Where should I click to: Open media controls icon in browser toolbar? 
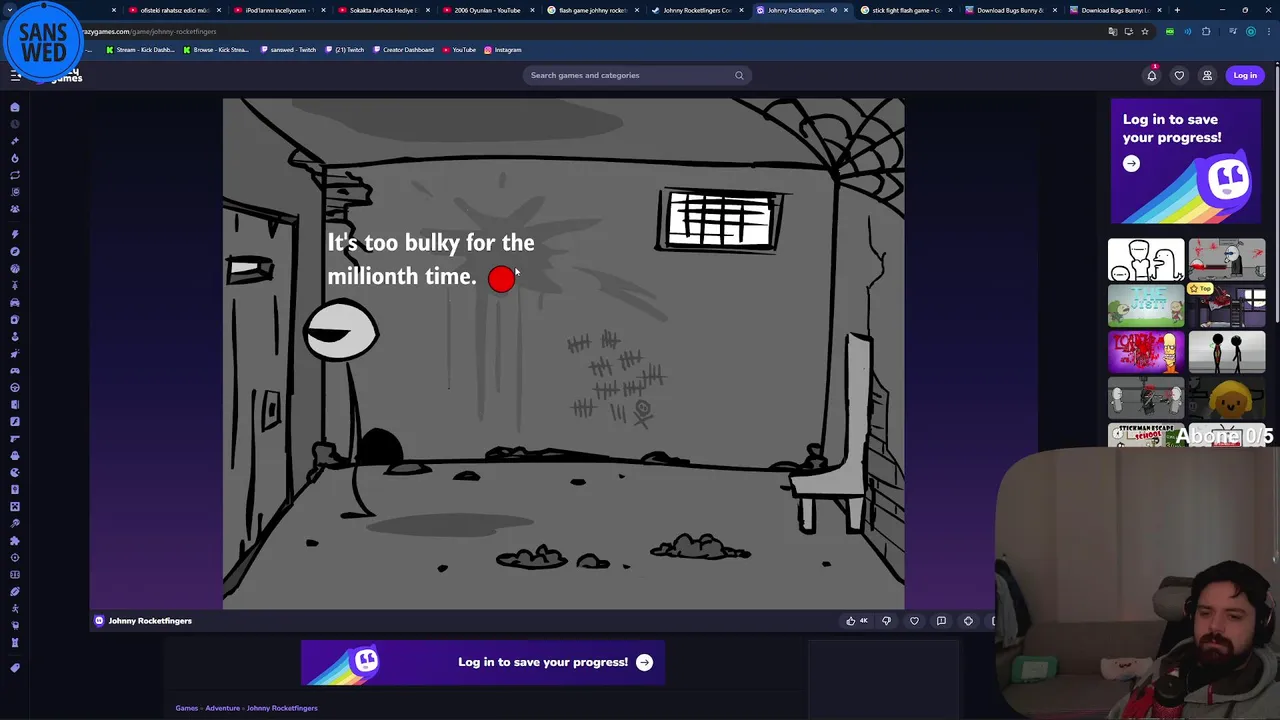[1233, 31]
